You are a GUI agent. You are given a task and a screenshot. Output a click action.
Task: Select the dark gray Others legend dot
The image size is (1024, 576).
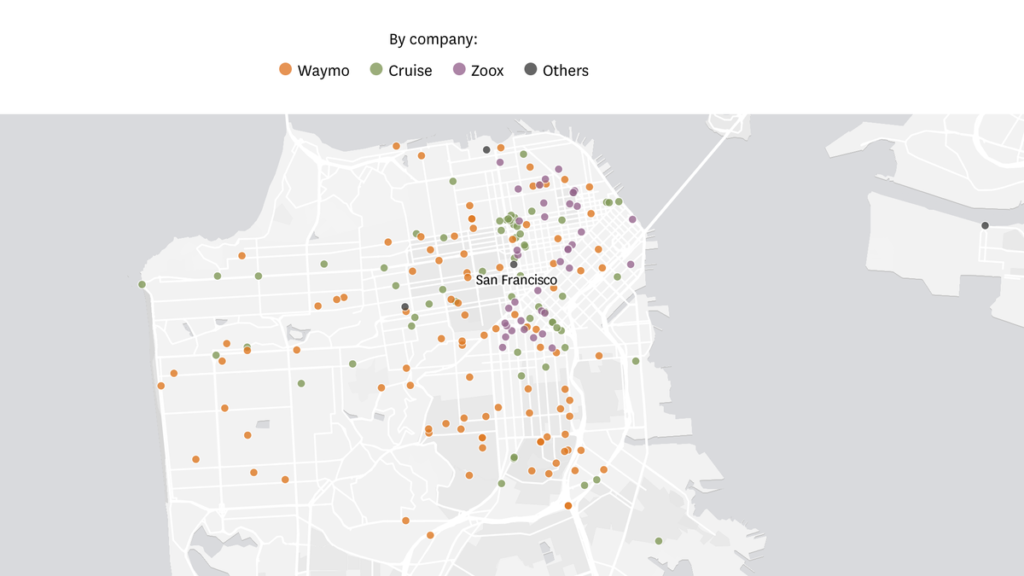530,70
